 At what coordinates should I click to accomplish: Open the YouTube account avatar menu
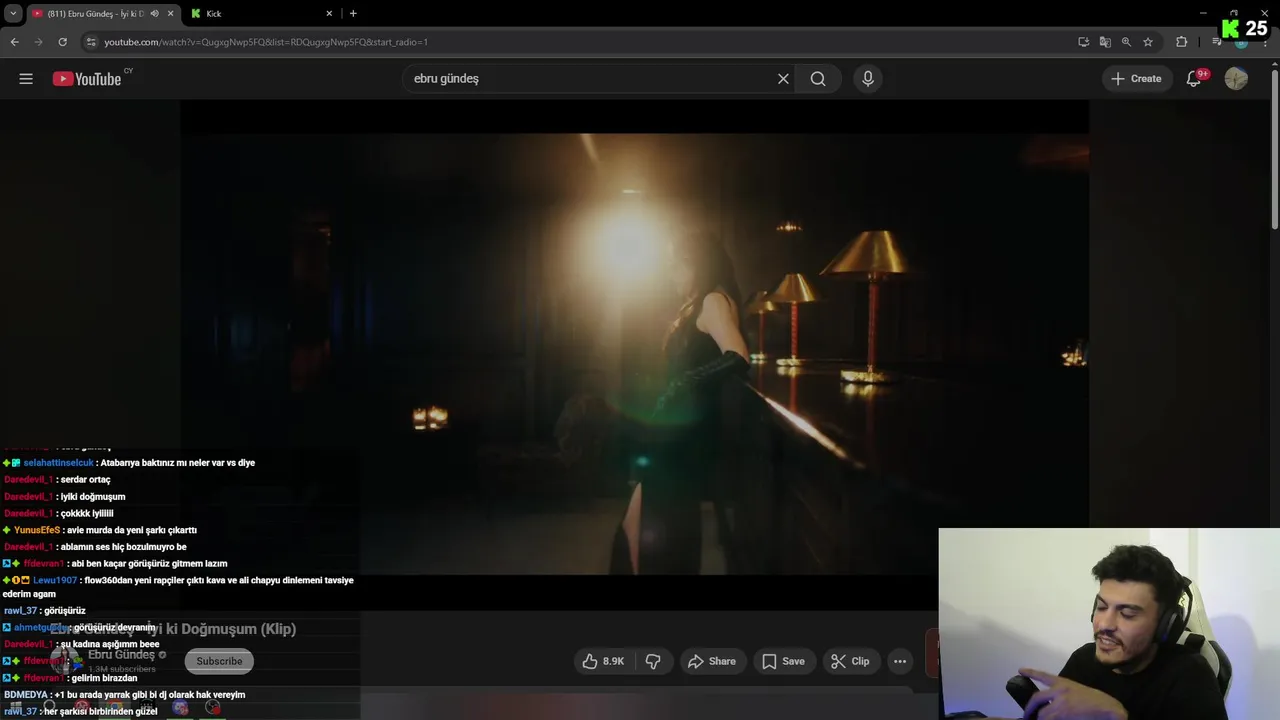(1236, 79)
